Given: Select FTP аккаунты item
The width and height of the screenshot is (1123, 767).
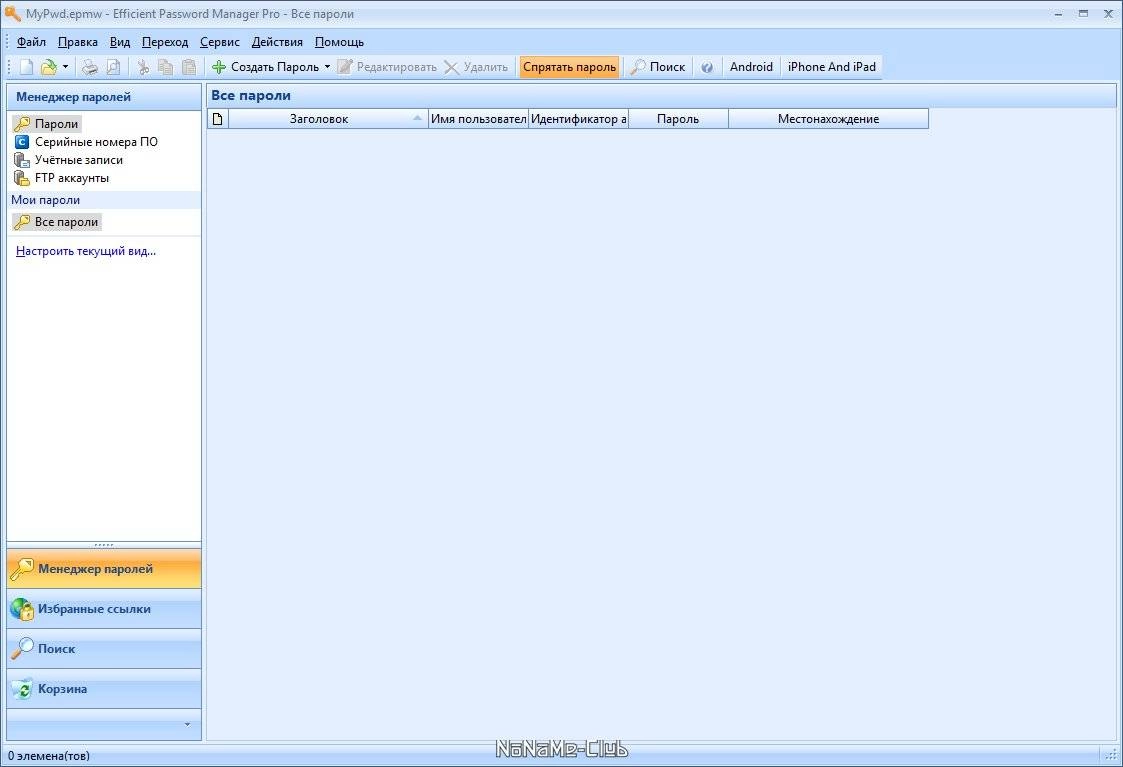Looking at the screenshot, I should [62, 178].
